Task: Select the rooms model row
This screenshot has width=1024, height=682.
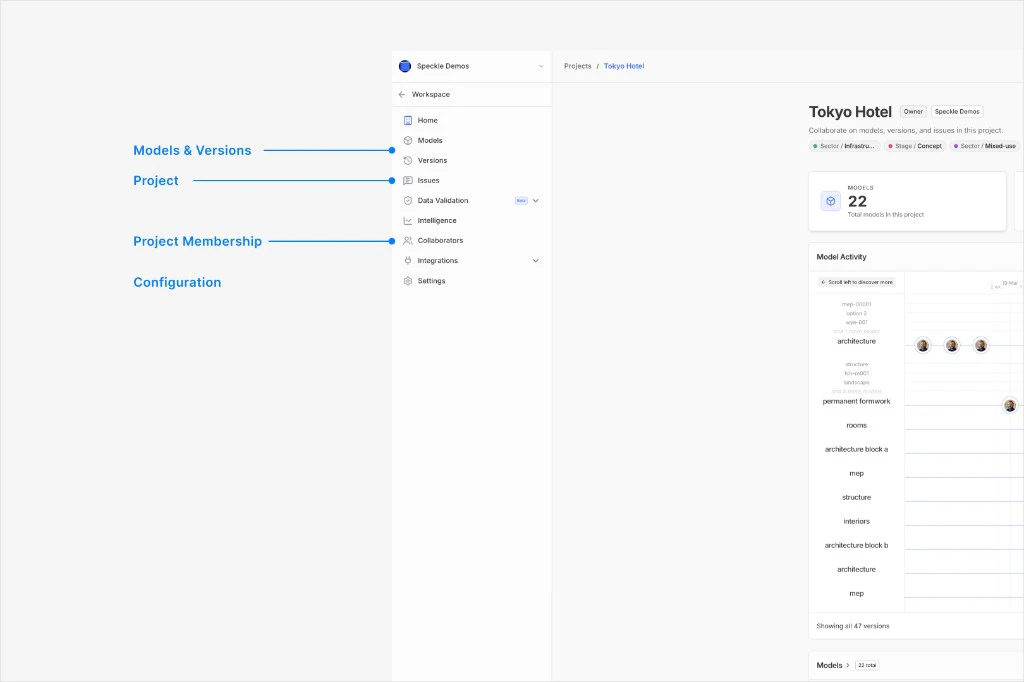Action: [856, 426]
